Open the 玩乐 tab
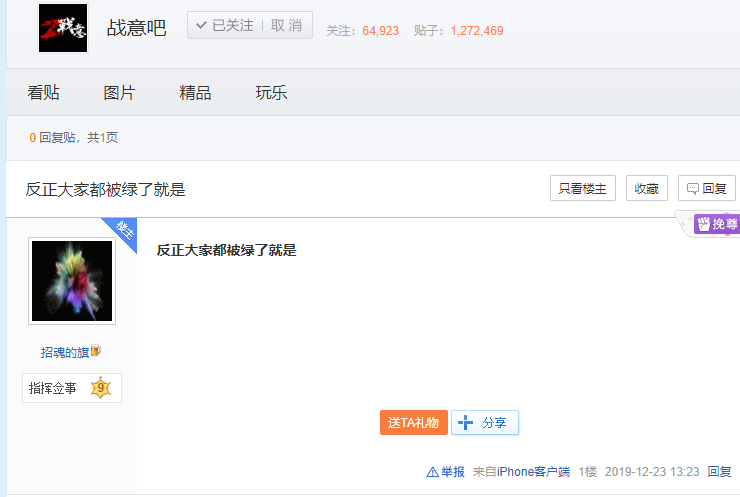The image size is (740, 497). pyautogui.click(x=271, y=93)
